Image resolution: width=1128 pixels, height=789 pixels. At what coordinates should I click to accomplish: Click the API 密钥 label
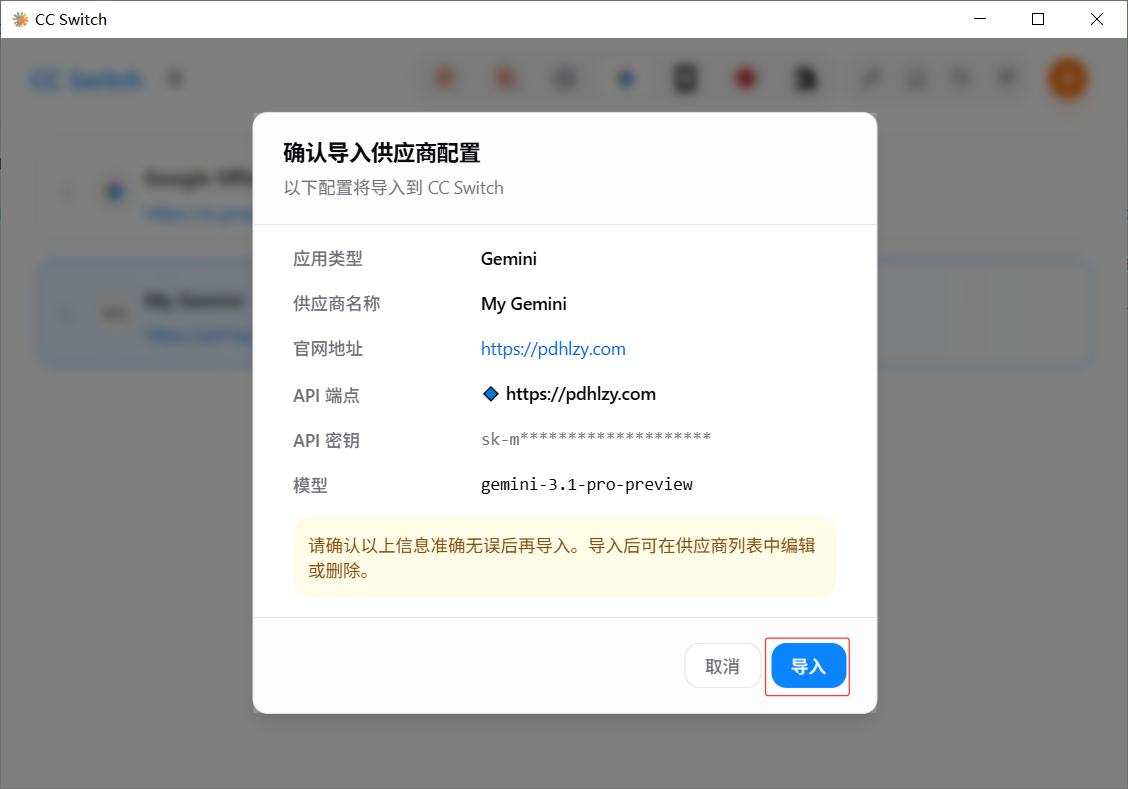coord(326,440)
